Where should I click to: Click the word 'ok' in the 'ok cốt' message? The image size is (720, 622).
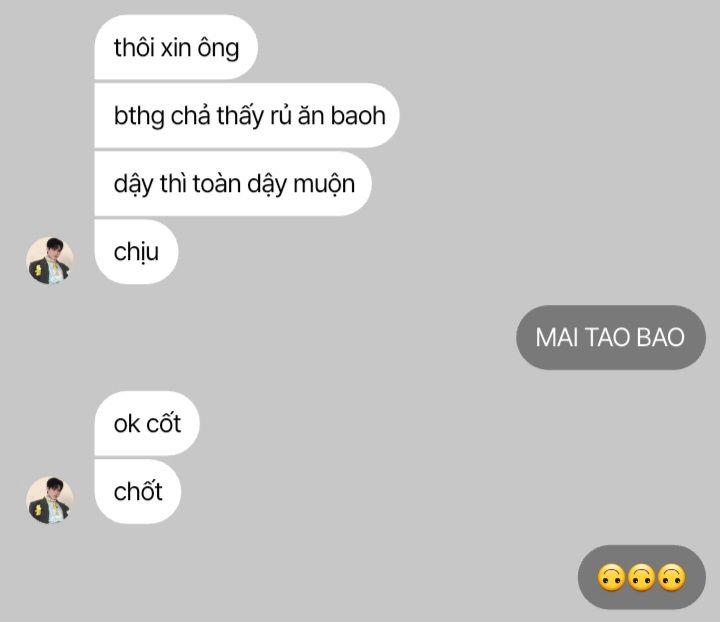pos(127,423)
